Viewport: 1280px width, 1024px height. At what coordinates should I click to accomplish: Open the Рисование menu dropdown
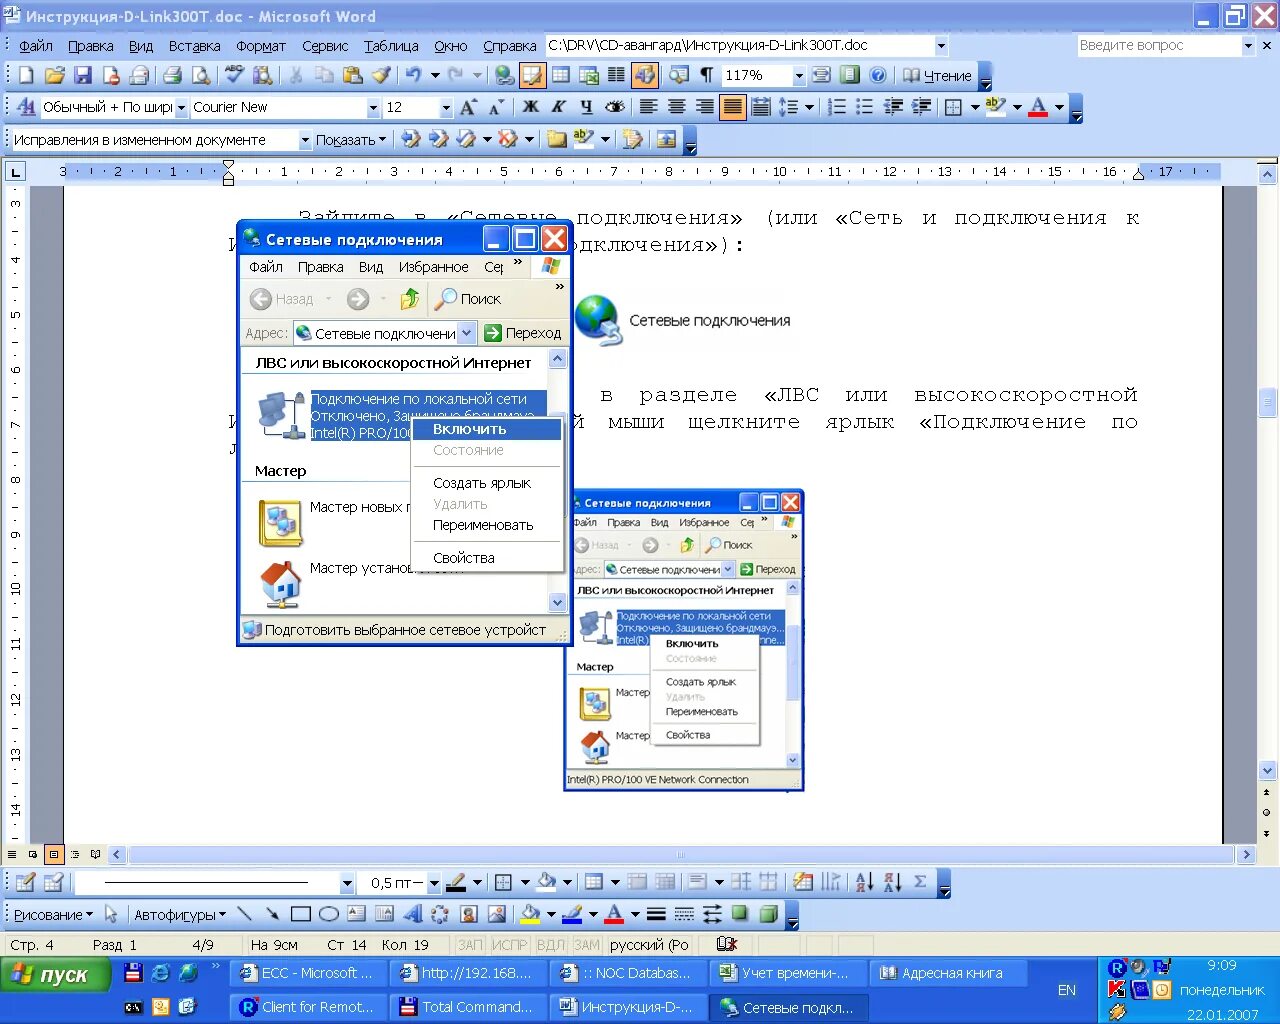[53, 915]
